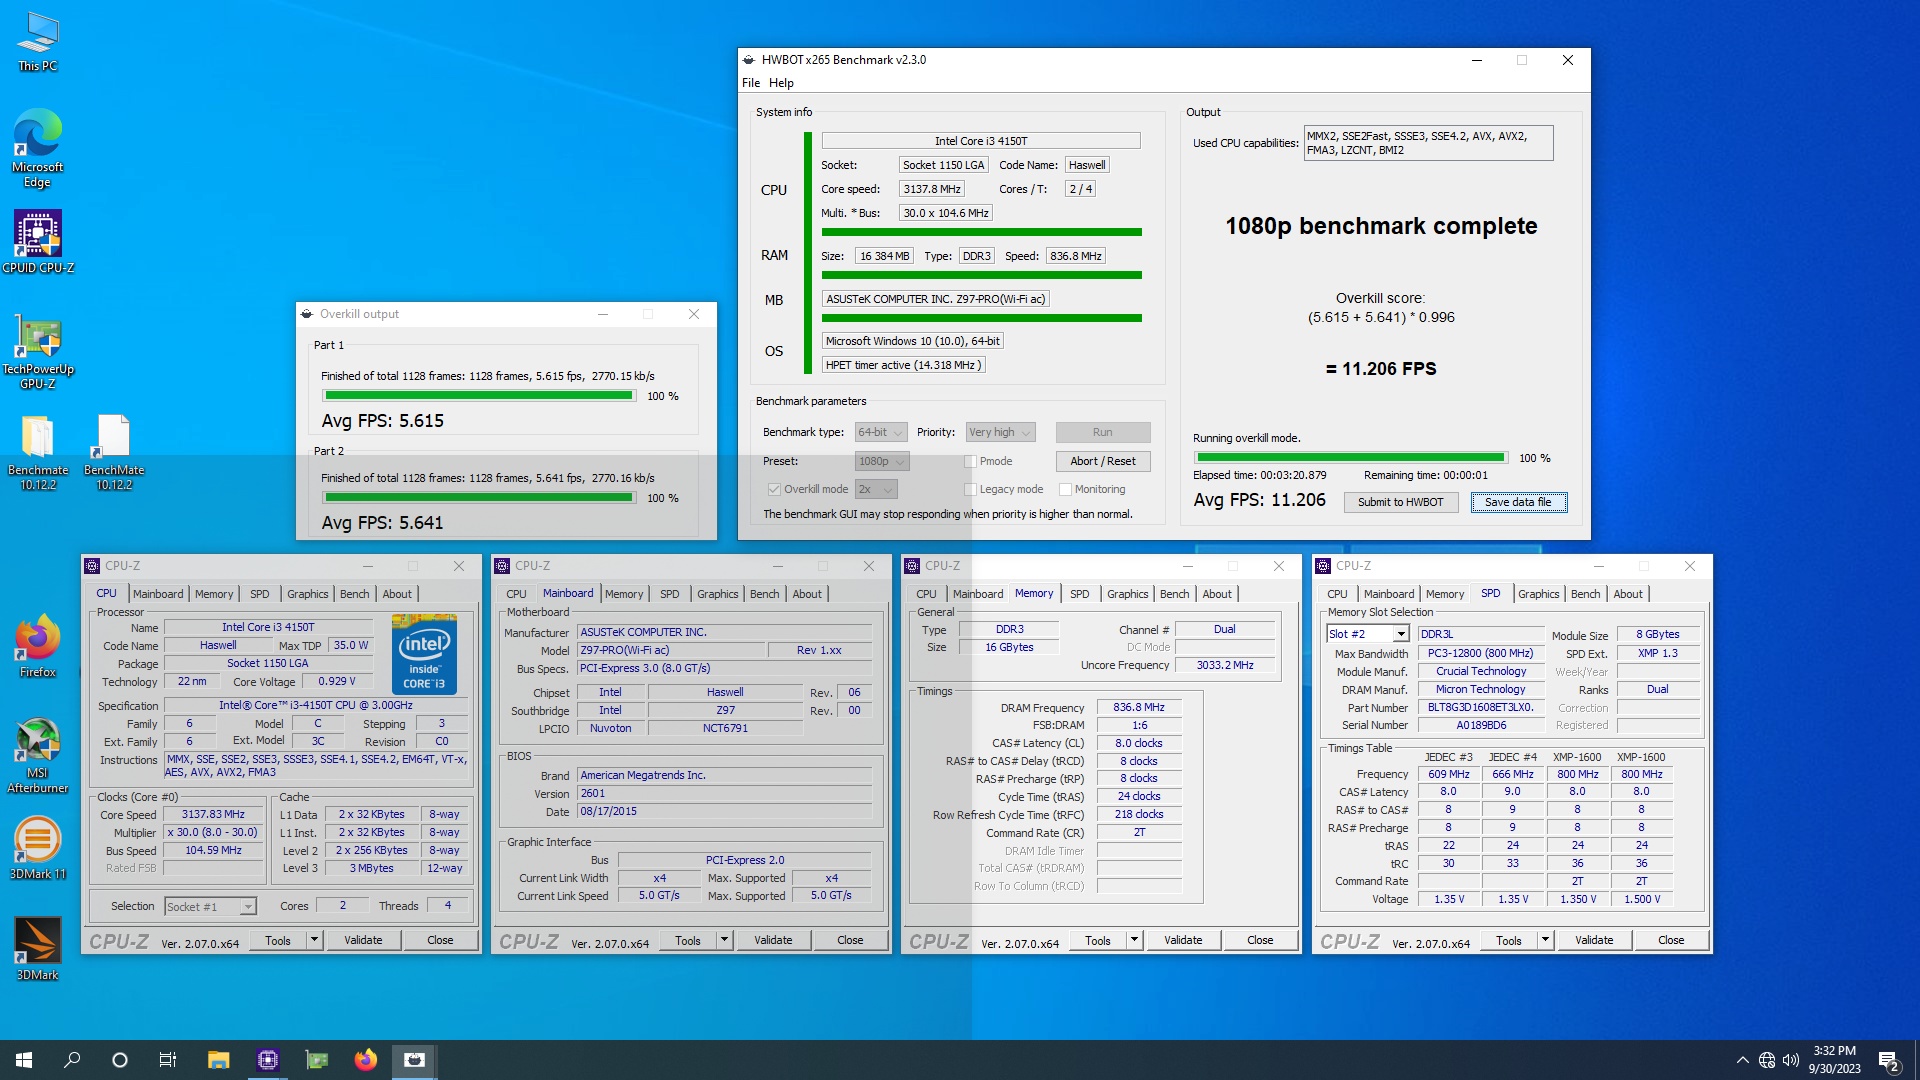
Task: Toggle Overkill mode checkbox
Action: click(x=774, y=489)
